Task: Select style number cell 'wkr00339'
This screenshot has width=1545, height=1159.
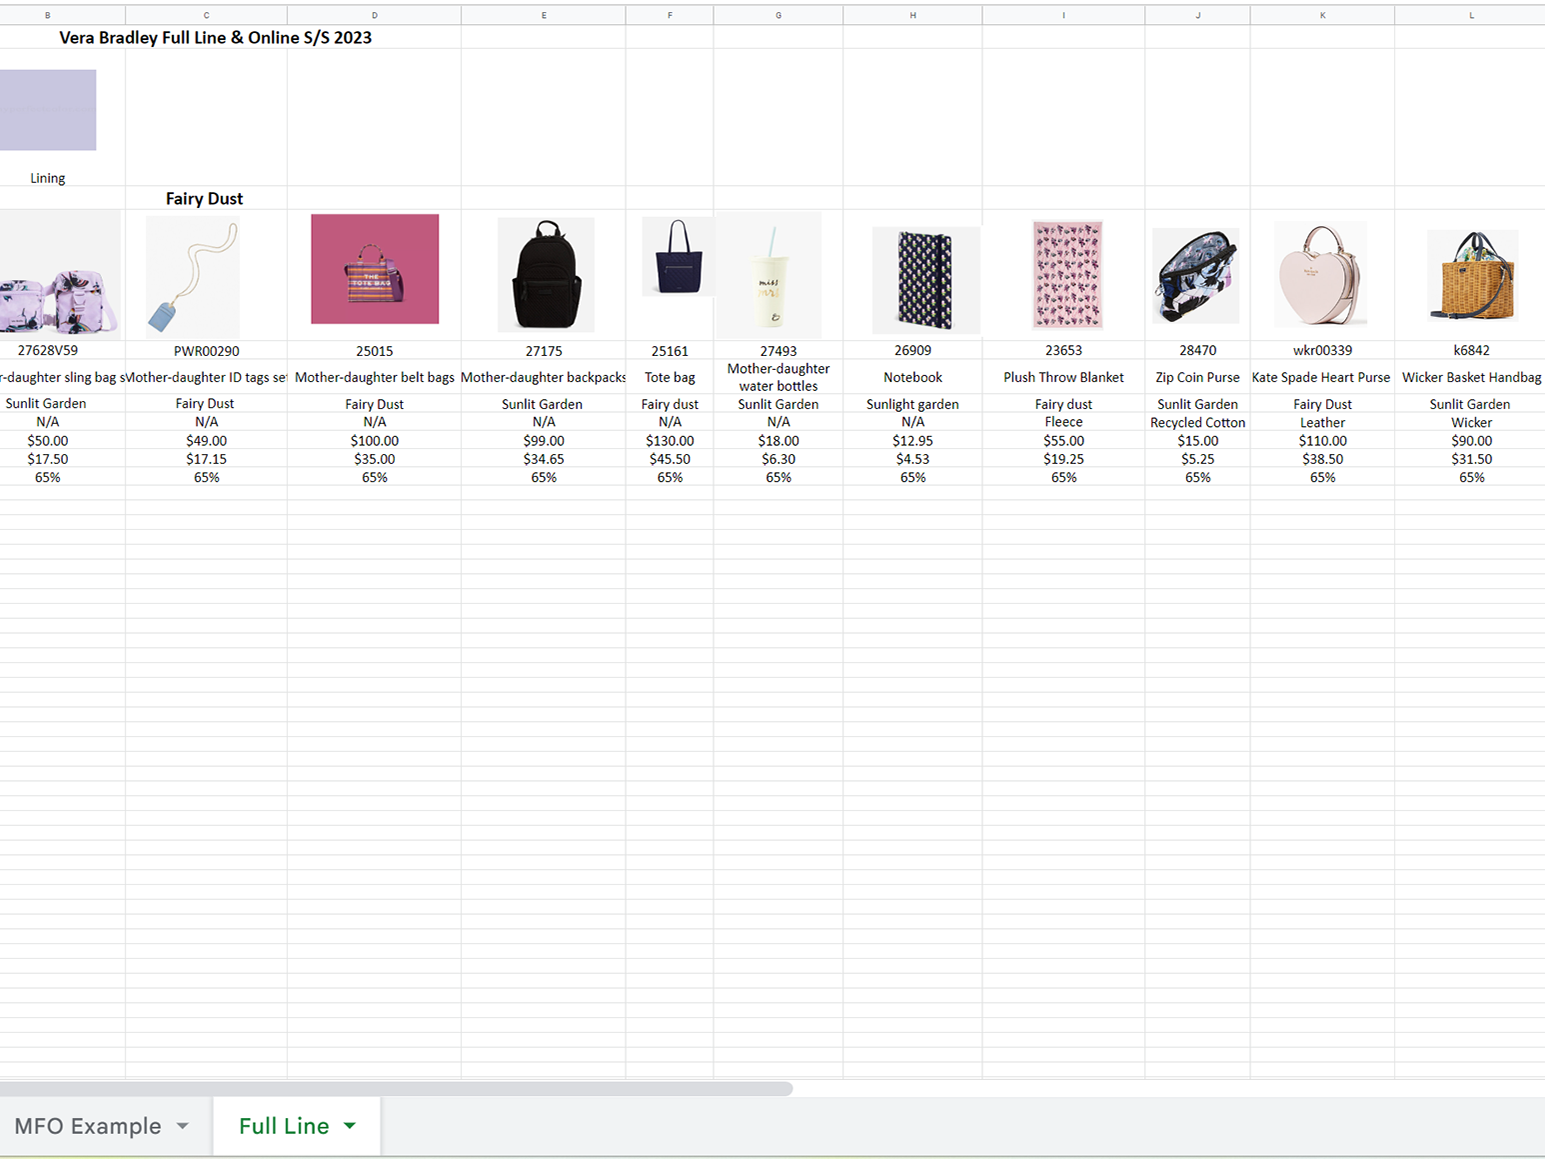Action: coord(1323,350)
